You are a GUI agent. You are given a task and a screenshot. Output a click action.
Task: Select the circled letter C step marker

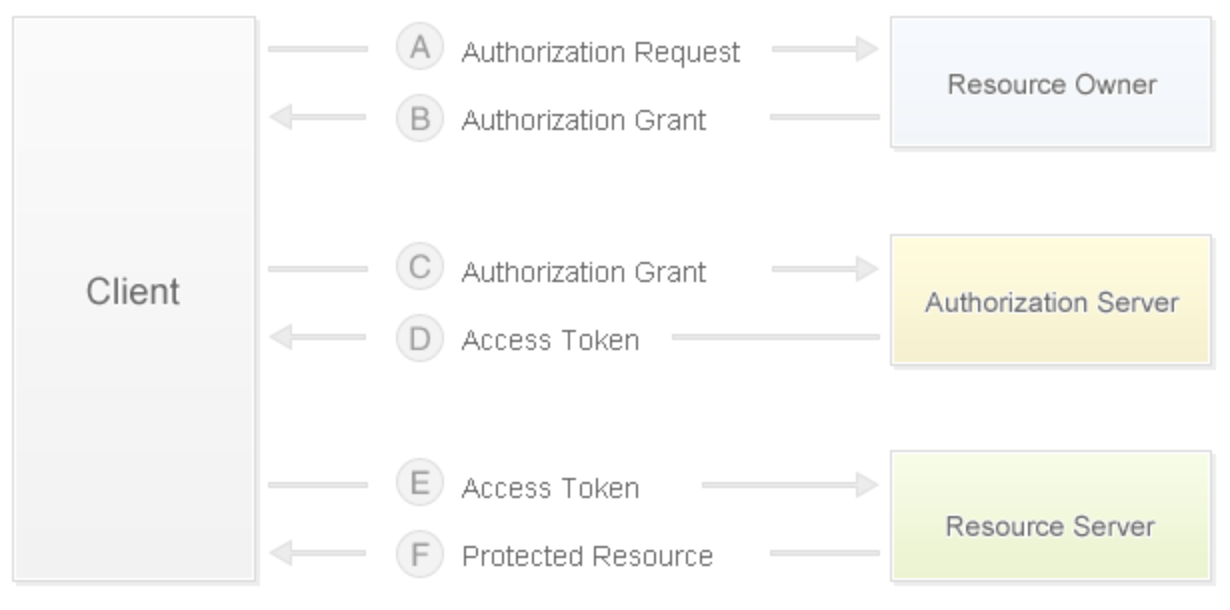(420, 269)
